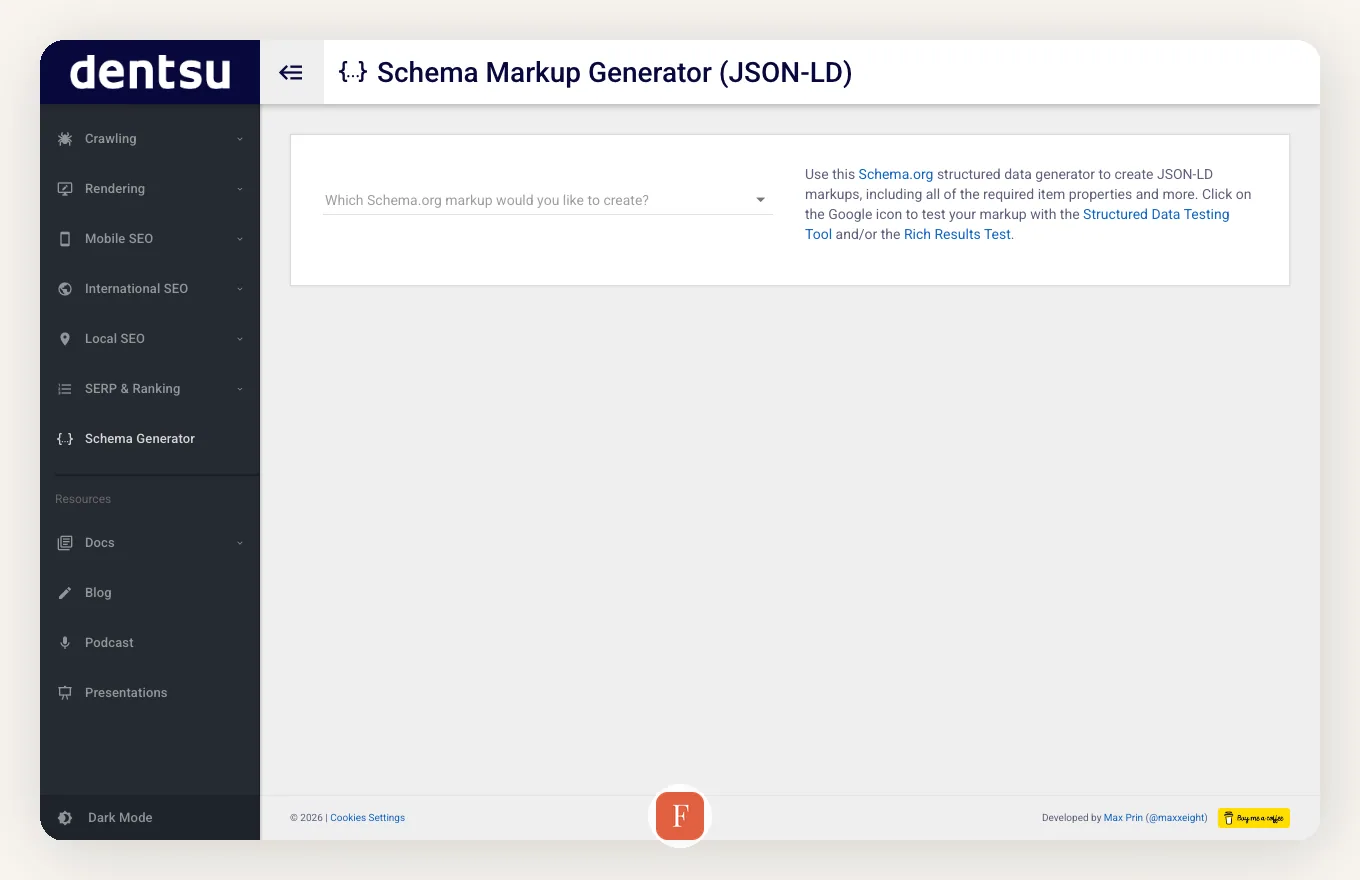Click the Local SEO map pin icon
This screenshot has height=880, width=1360.
point(65,339)
